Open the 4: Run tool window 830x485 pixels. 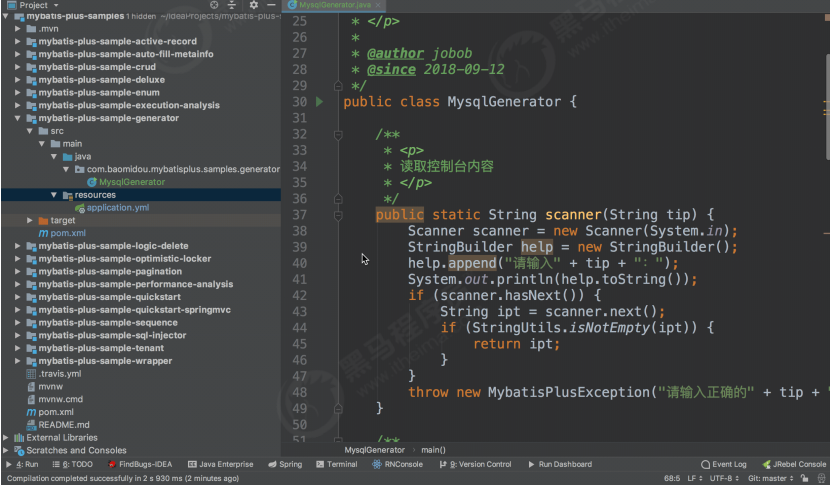[x=22, y=464]
